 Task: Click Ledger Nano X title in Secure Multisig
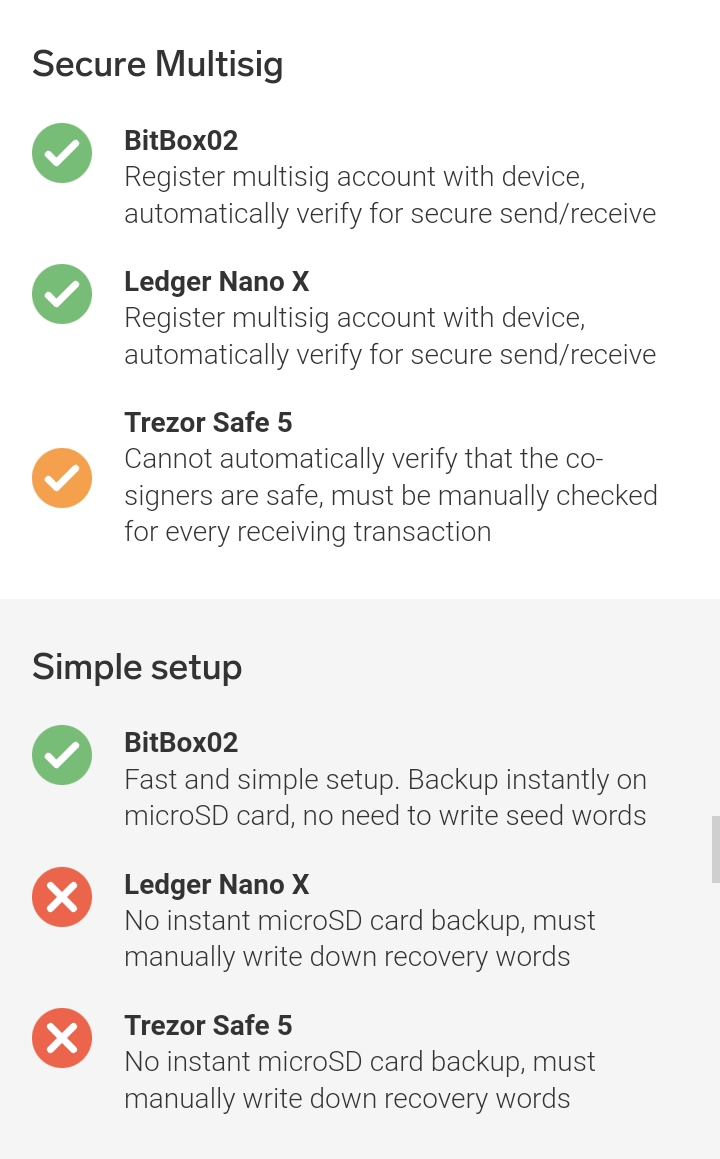(x=217, y=282)
